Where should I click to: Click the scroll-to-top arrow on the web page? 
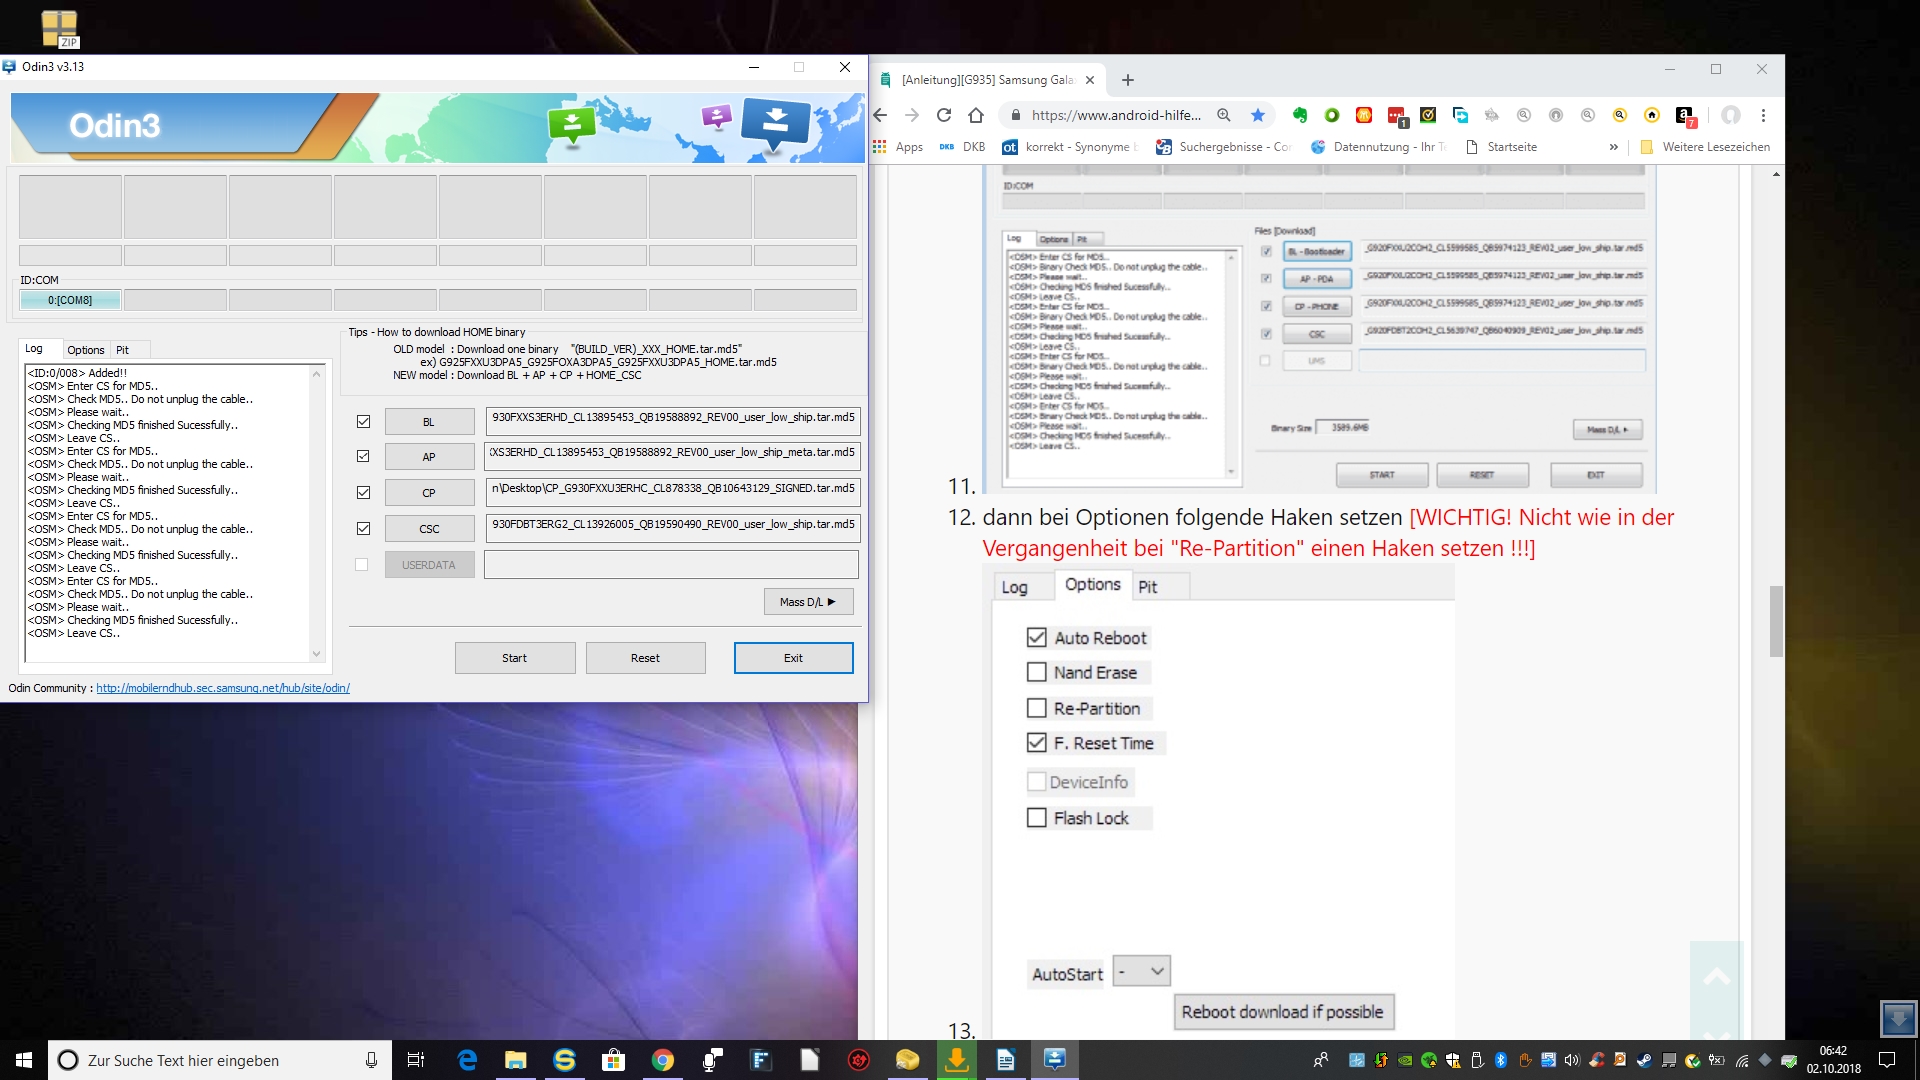tap(1717, 978)
